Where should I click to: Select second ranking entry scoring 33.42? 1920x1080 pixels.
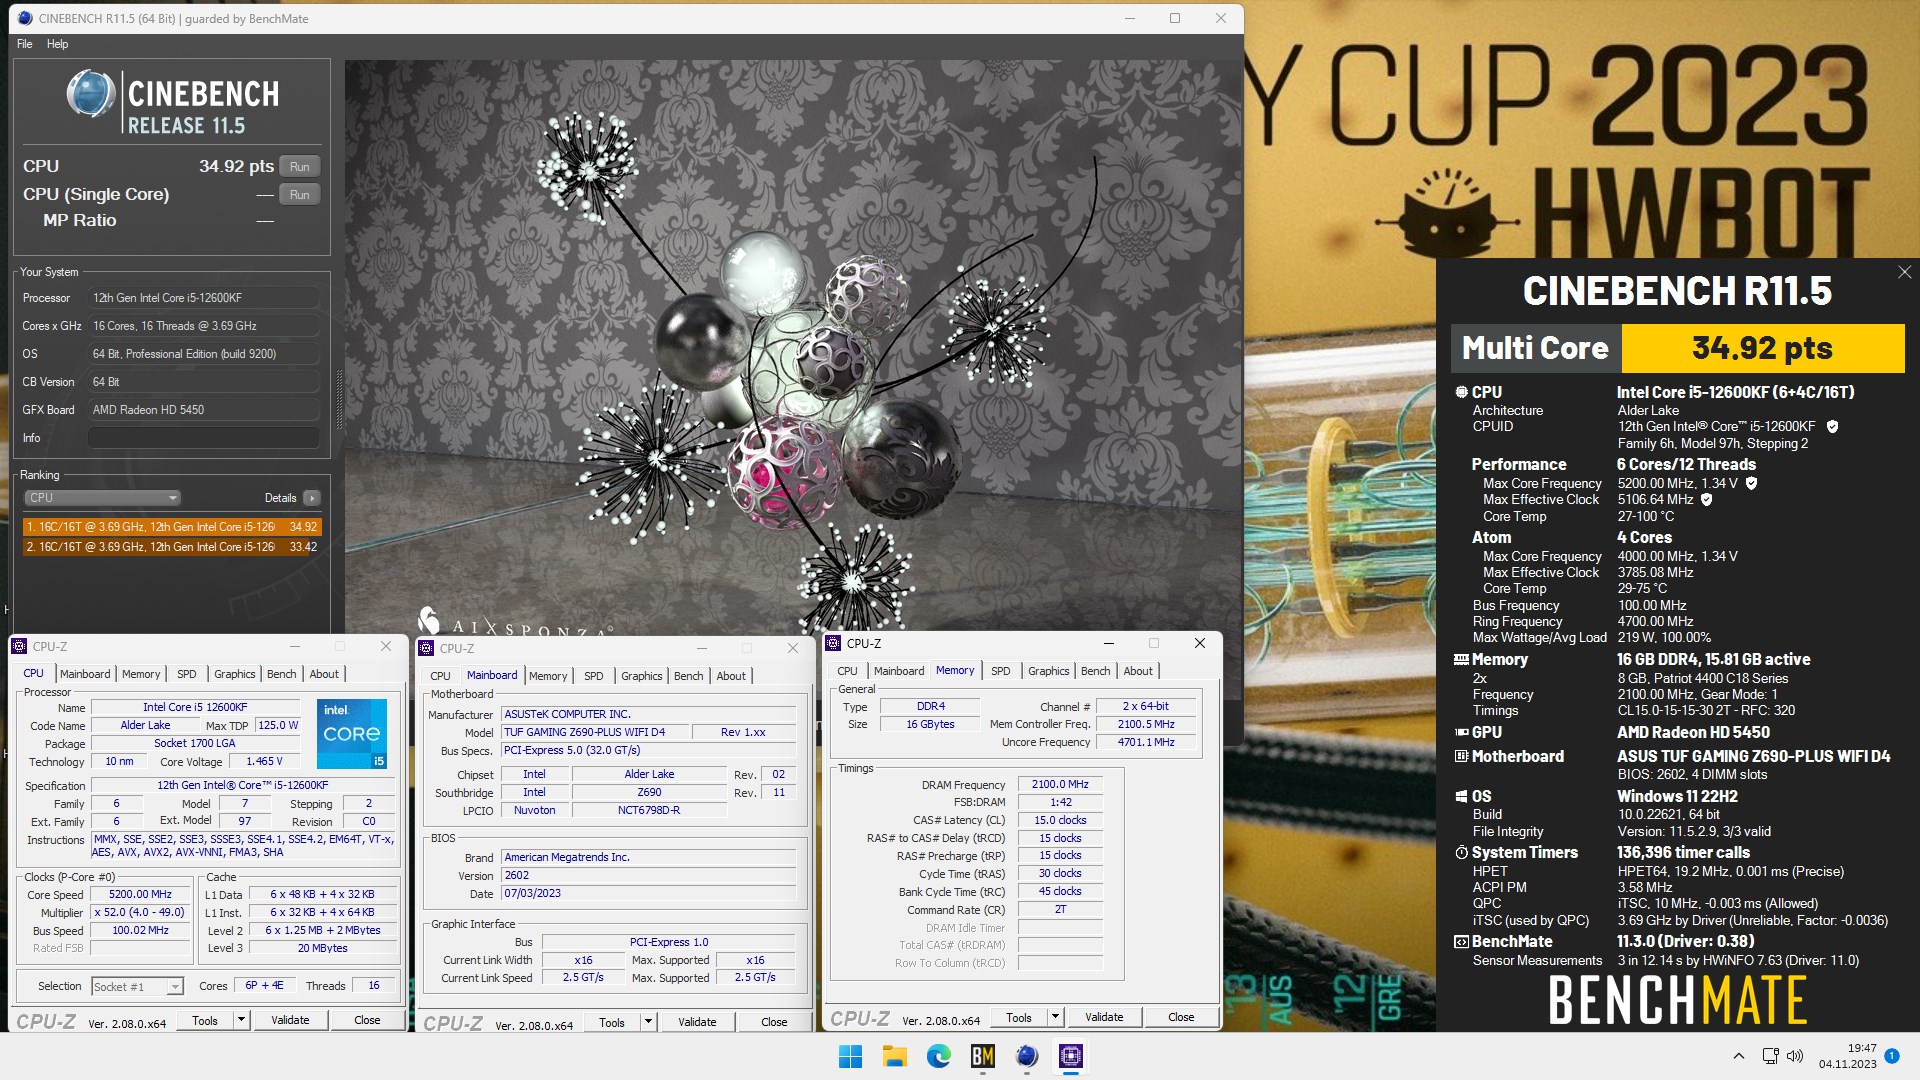[172, 547]
